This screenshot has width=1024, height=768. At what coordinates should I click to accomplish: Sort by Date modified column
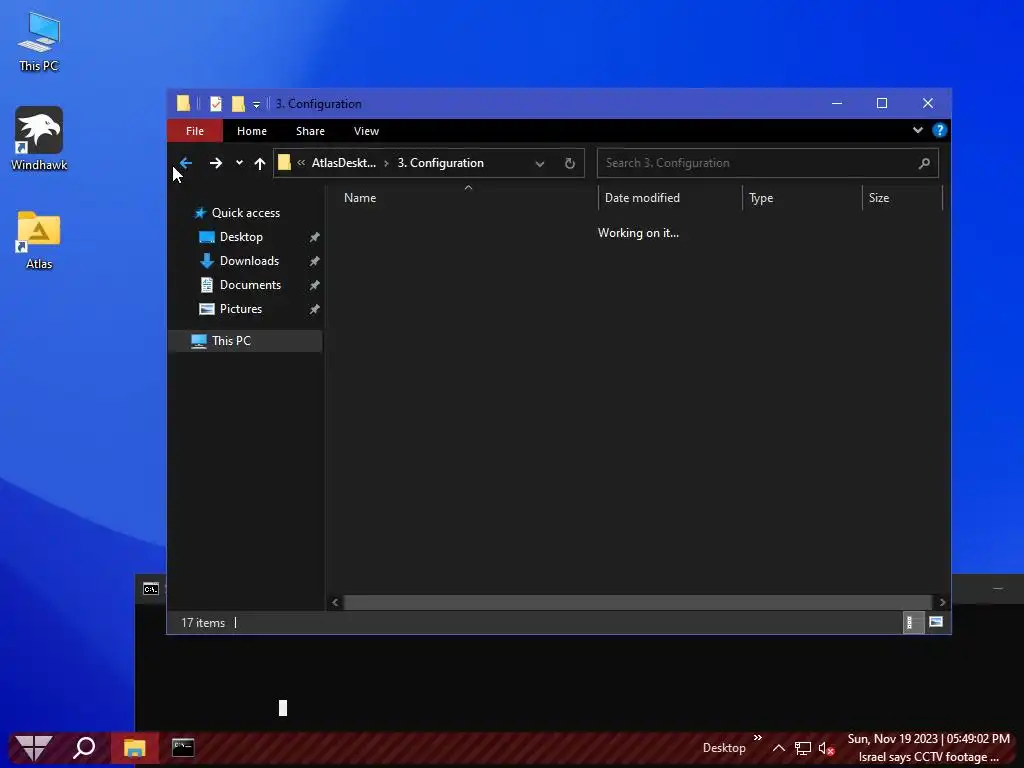670,197
